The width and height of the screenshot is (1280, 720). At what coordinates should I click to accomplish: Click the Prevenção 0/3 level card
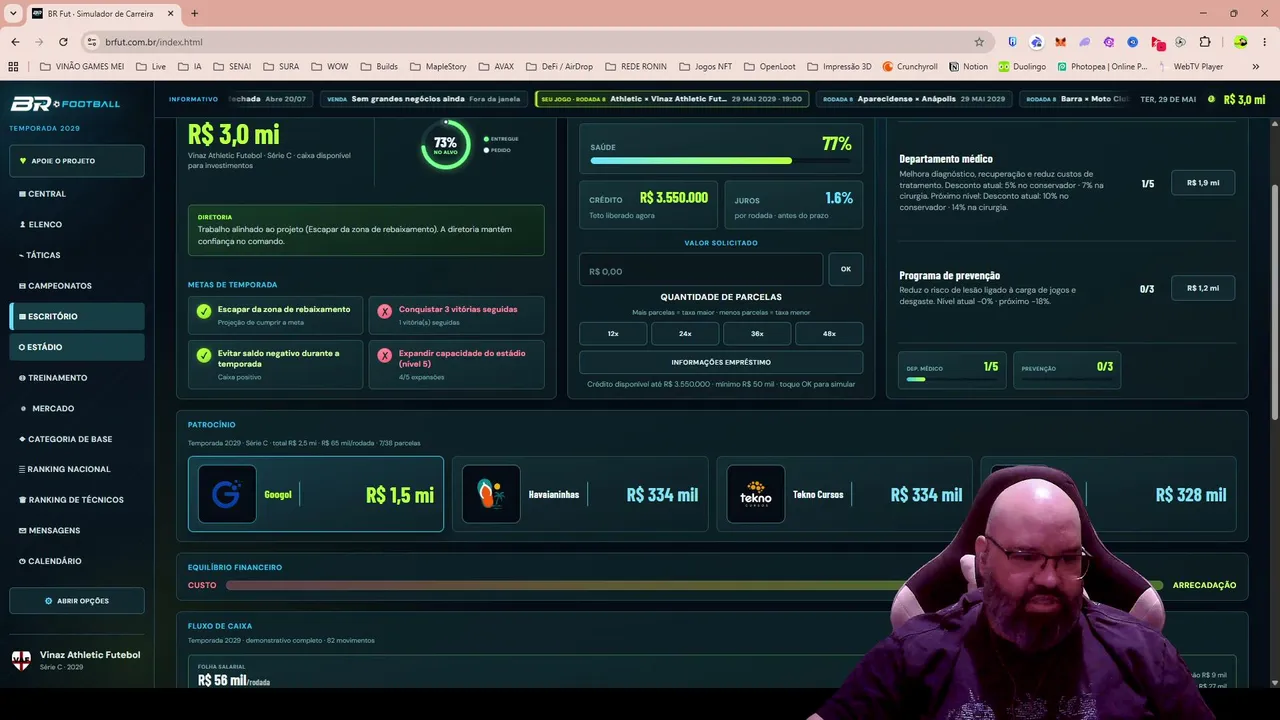[x=1067, y=370]
